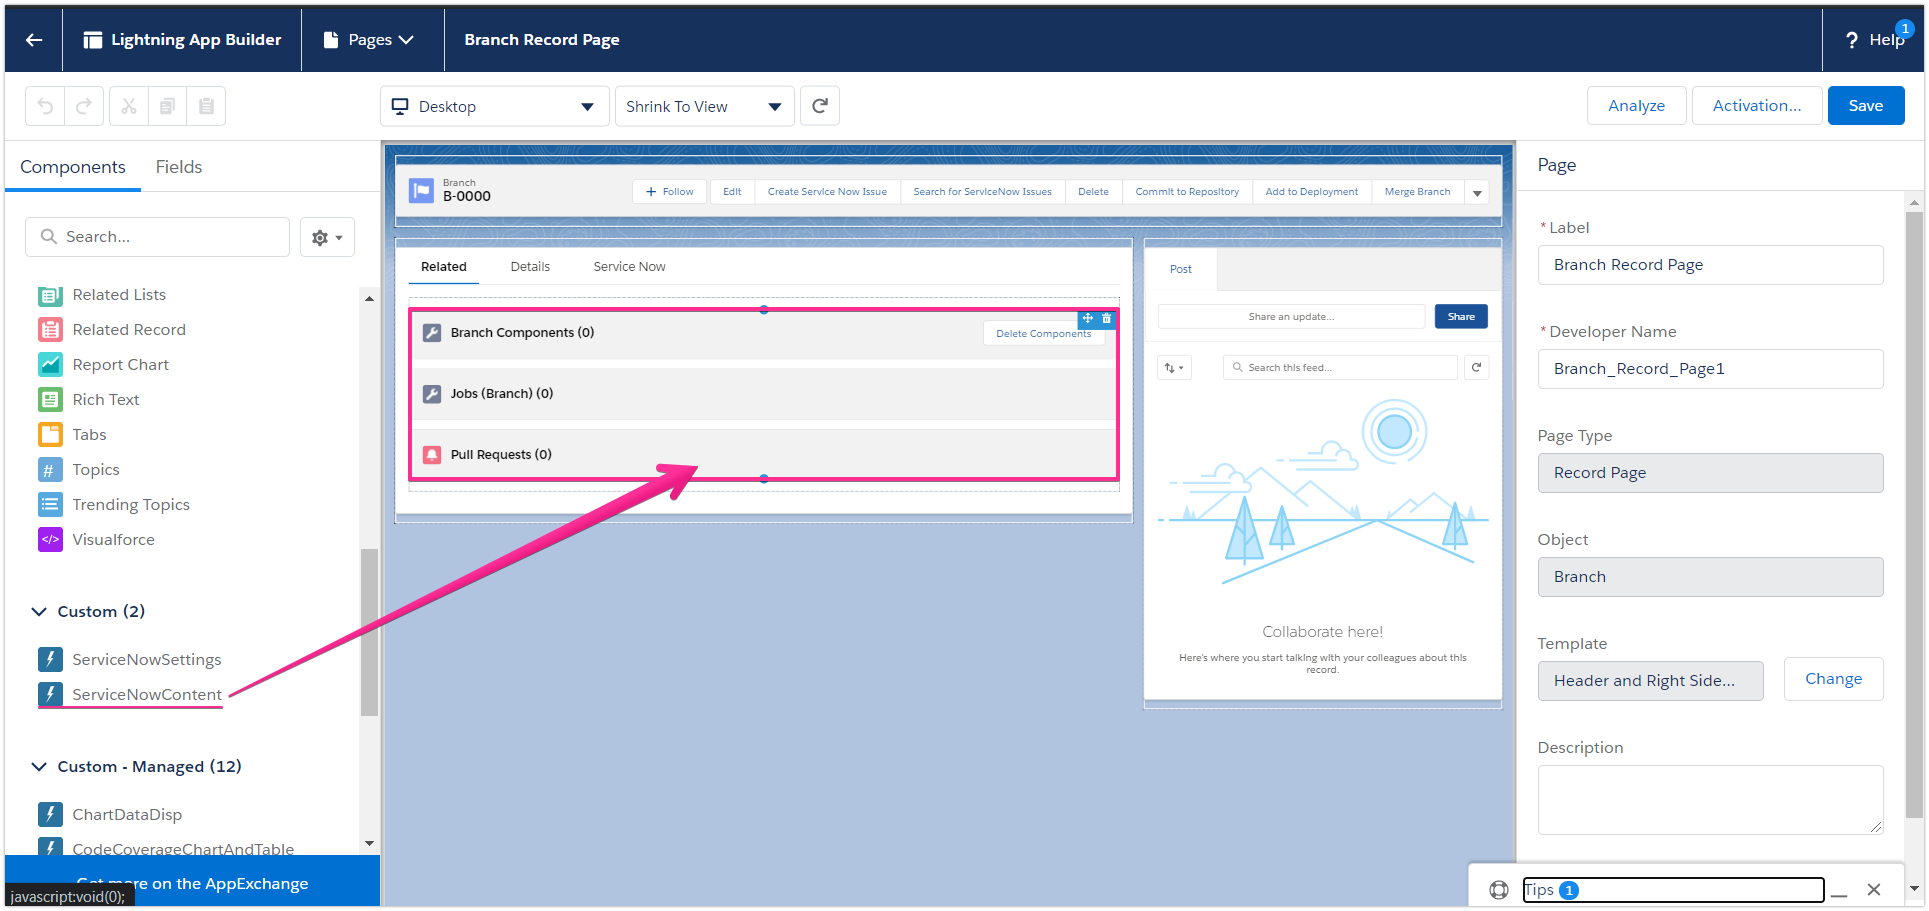1929x911 pixels.
Task: Click the Search components input field
Action: [157, 236]
